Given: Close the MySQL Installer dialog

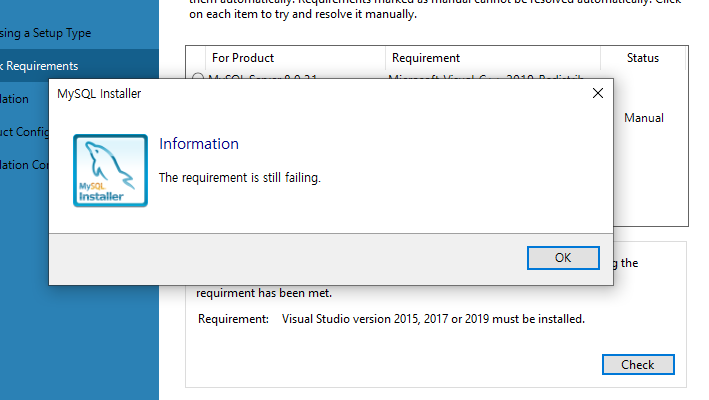Looking at the screenshot, I should [x=598, y=93].
